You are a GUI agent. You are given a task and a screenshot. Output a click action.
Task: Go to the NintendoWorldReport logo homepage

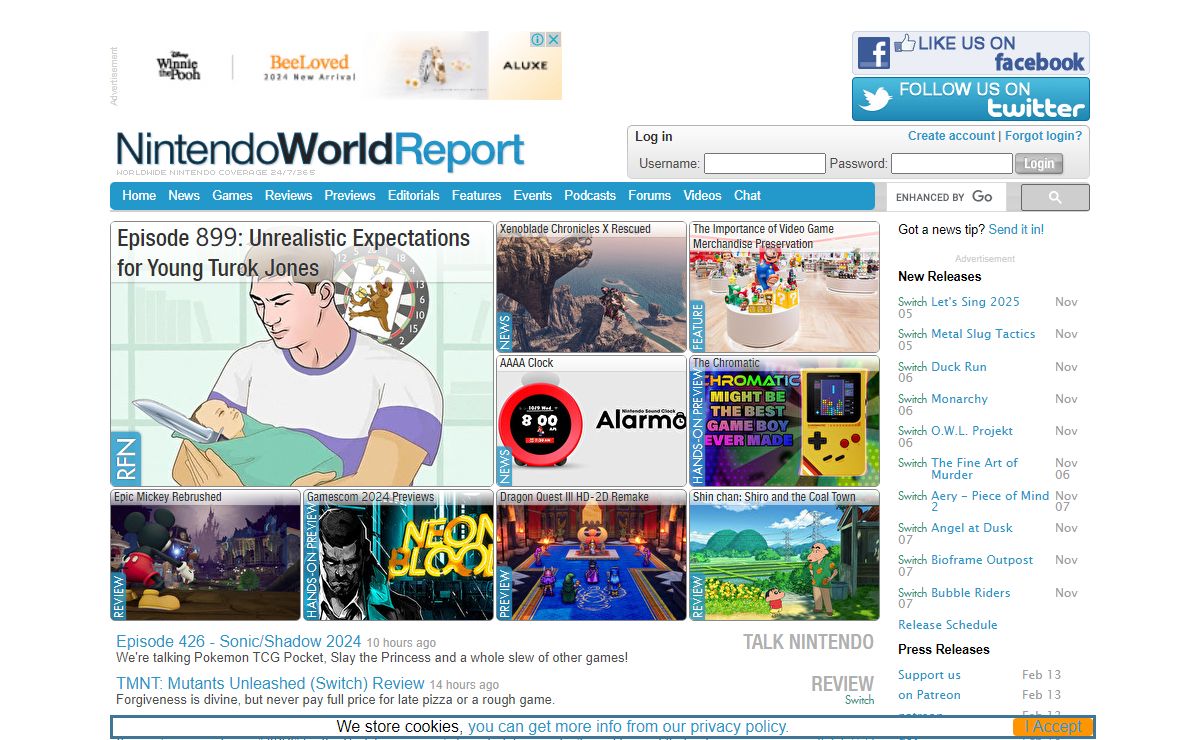(320, 151)
